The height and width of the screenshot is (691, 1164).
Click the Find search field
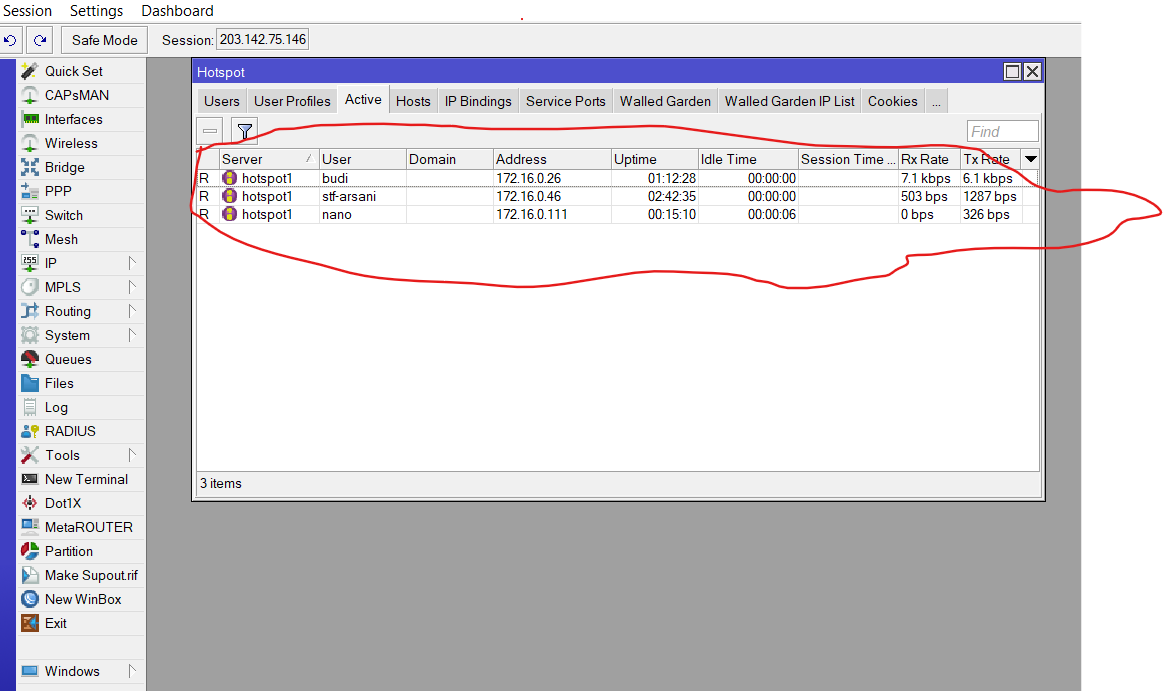tap(1002, 131)
